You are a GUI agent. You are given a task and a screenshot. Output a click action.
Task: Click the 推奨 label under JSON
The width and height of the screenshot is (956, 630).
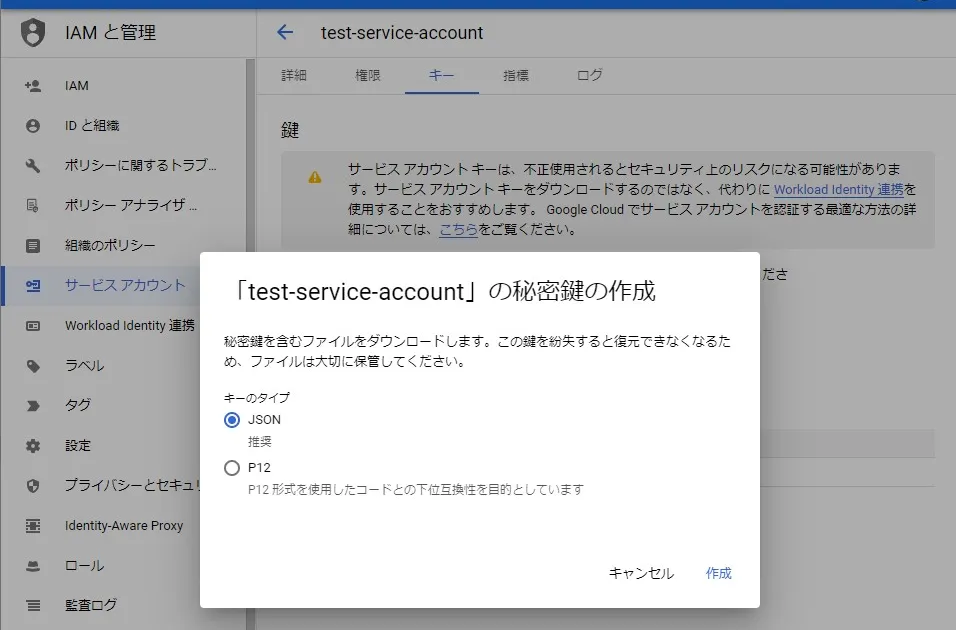pos(260,442)
